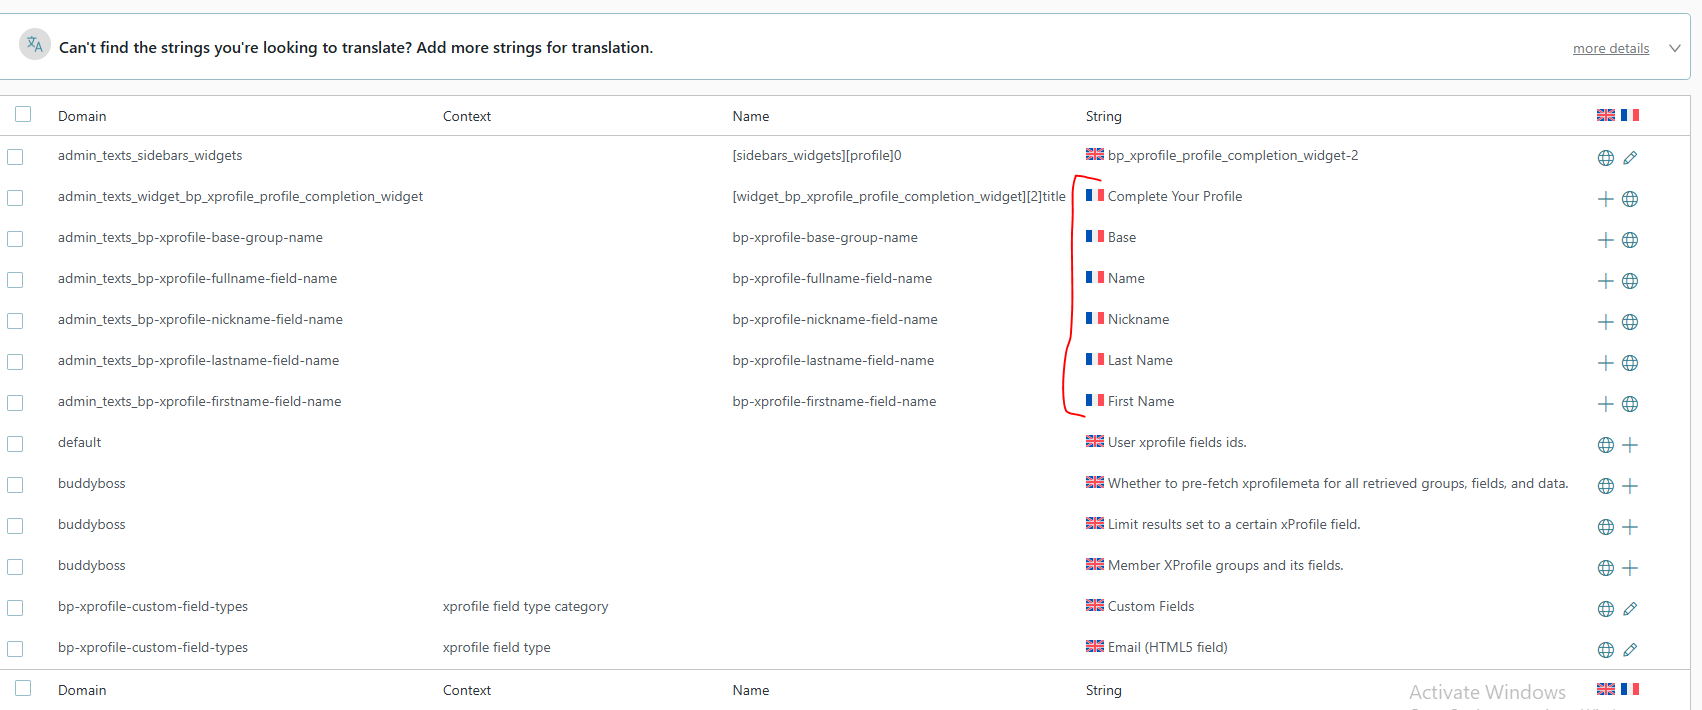
Task: Check the box for the default domain row
Action: 15,444
